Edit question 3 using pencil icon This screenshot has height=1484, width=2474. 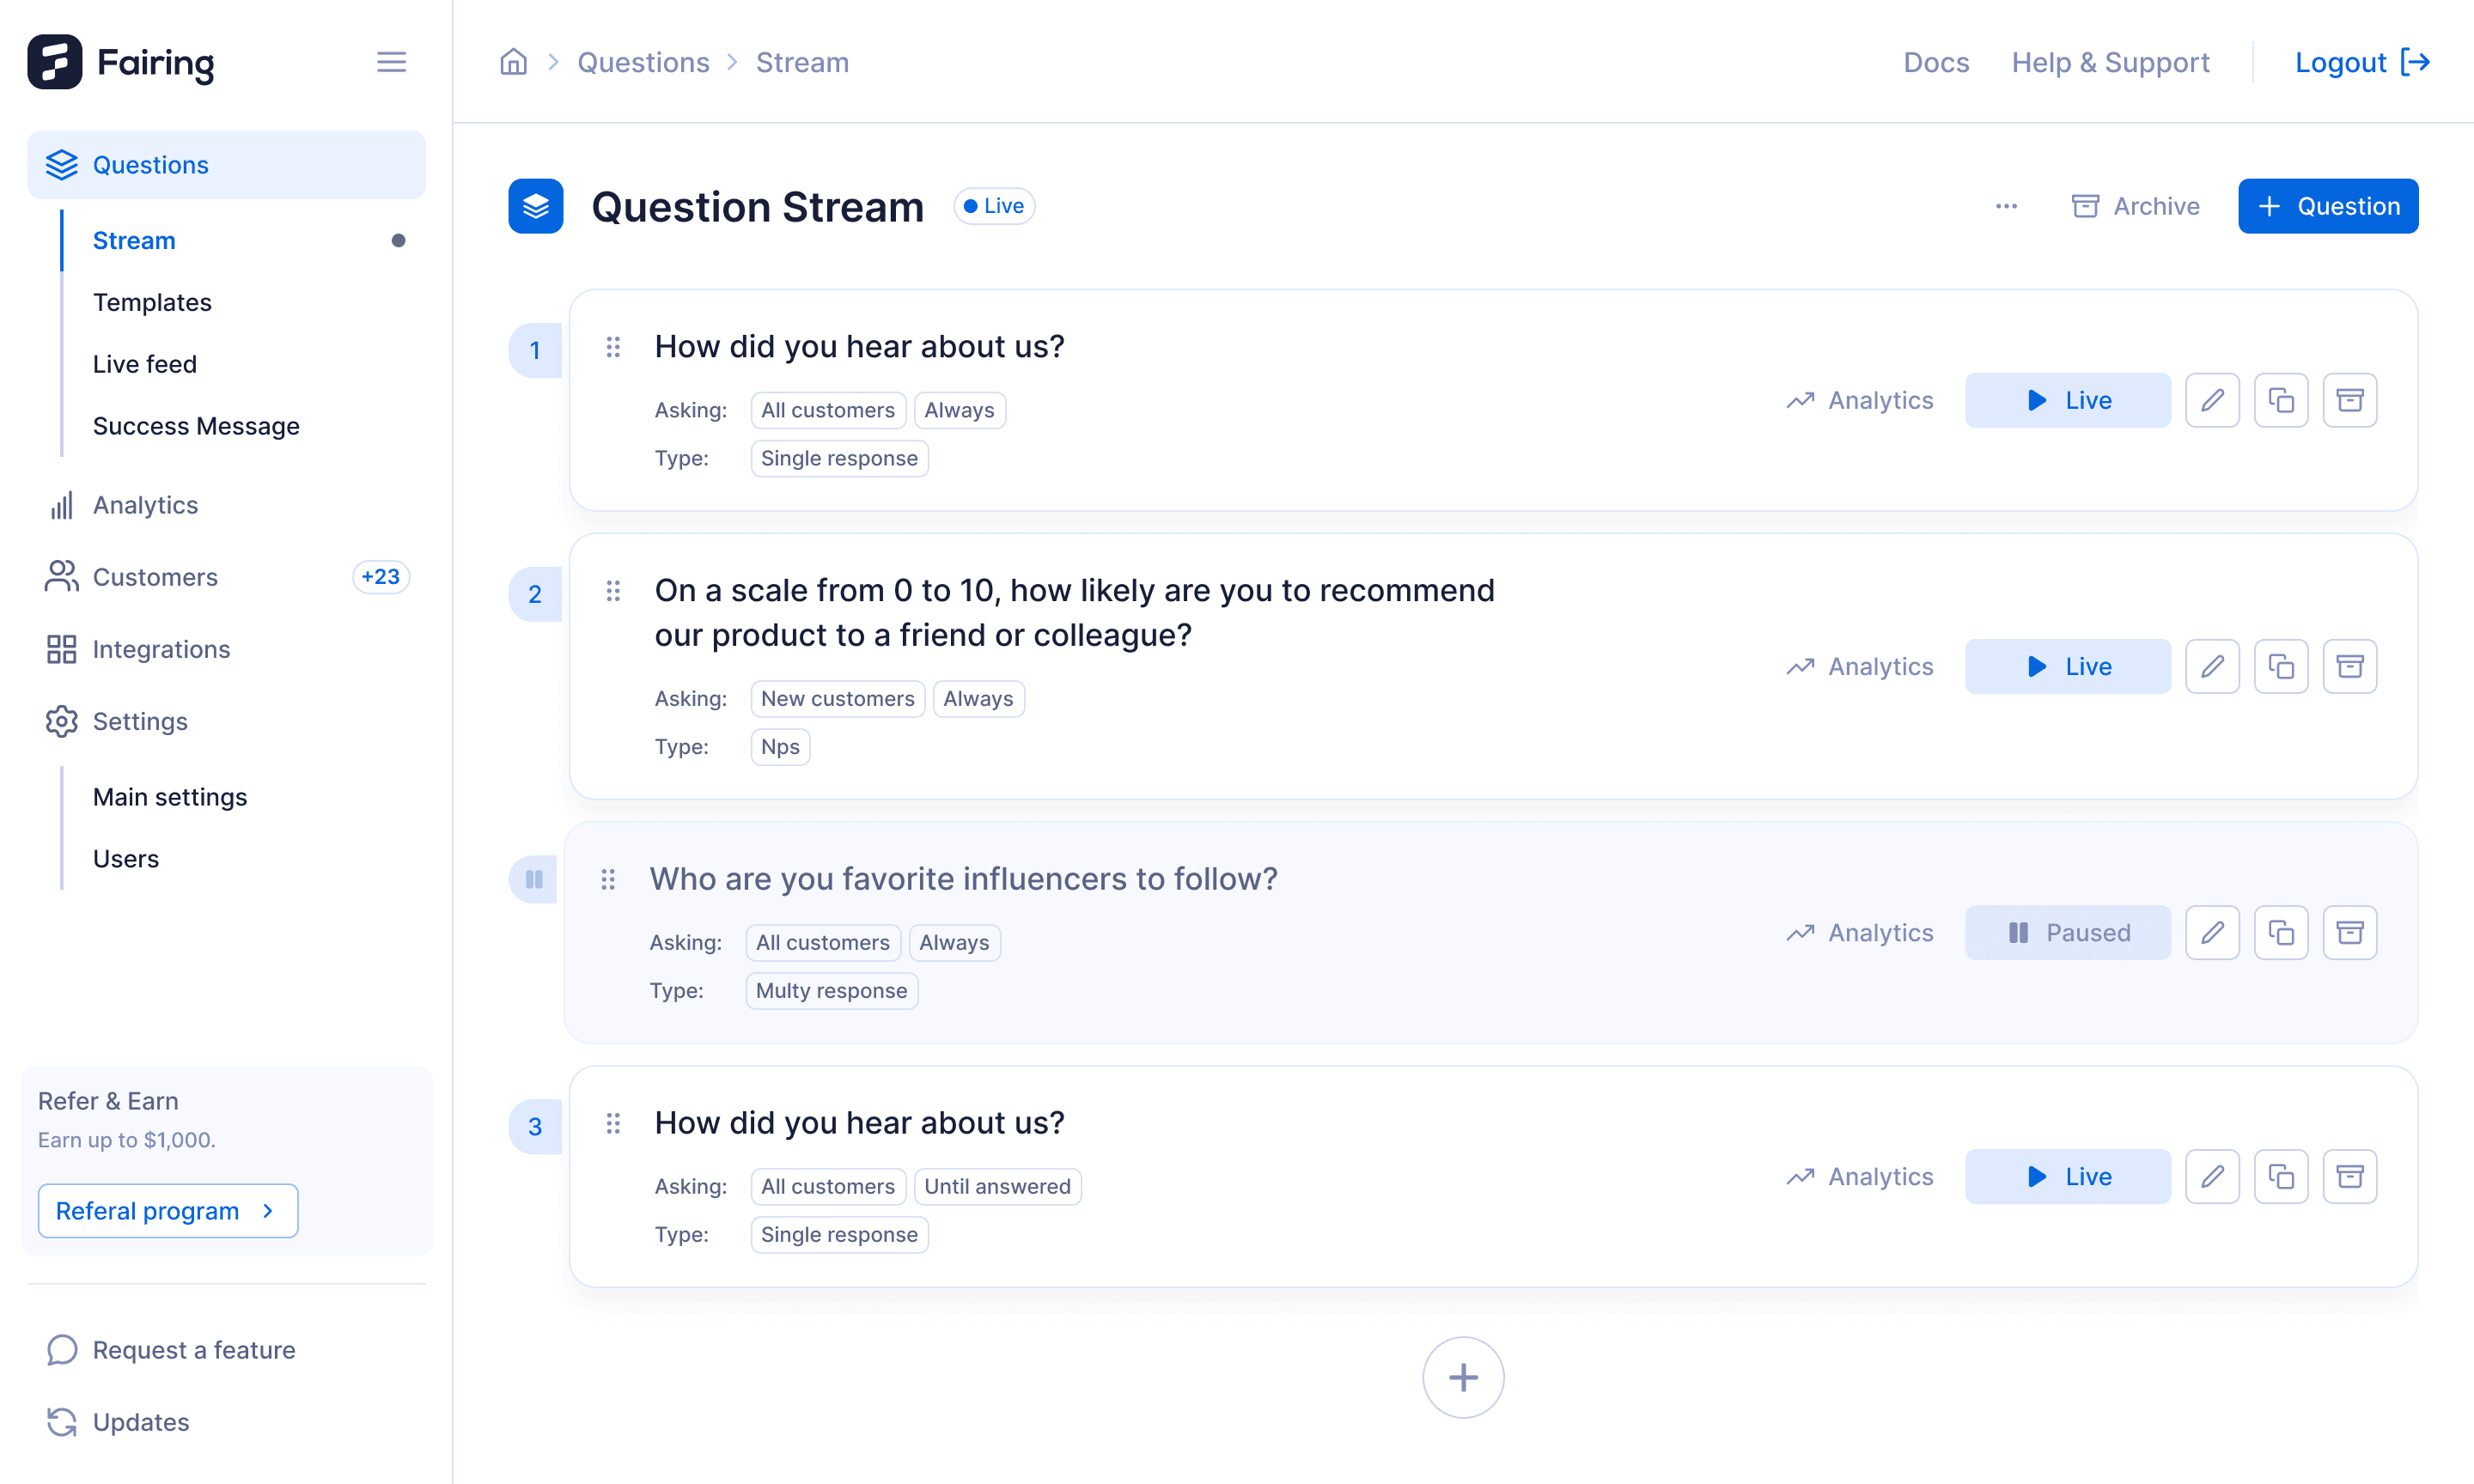[2211, 1176]
